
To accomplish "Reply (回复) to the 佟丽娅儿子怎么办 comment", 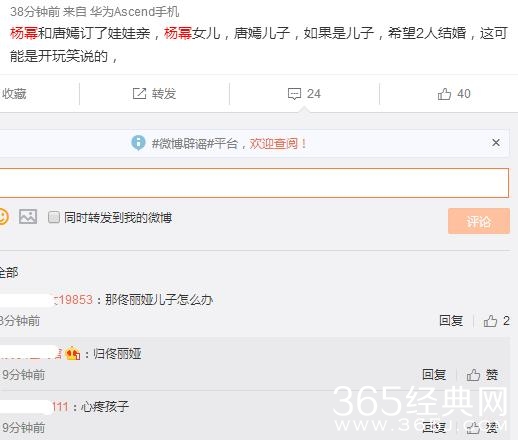I will click(451, 321).
